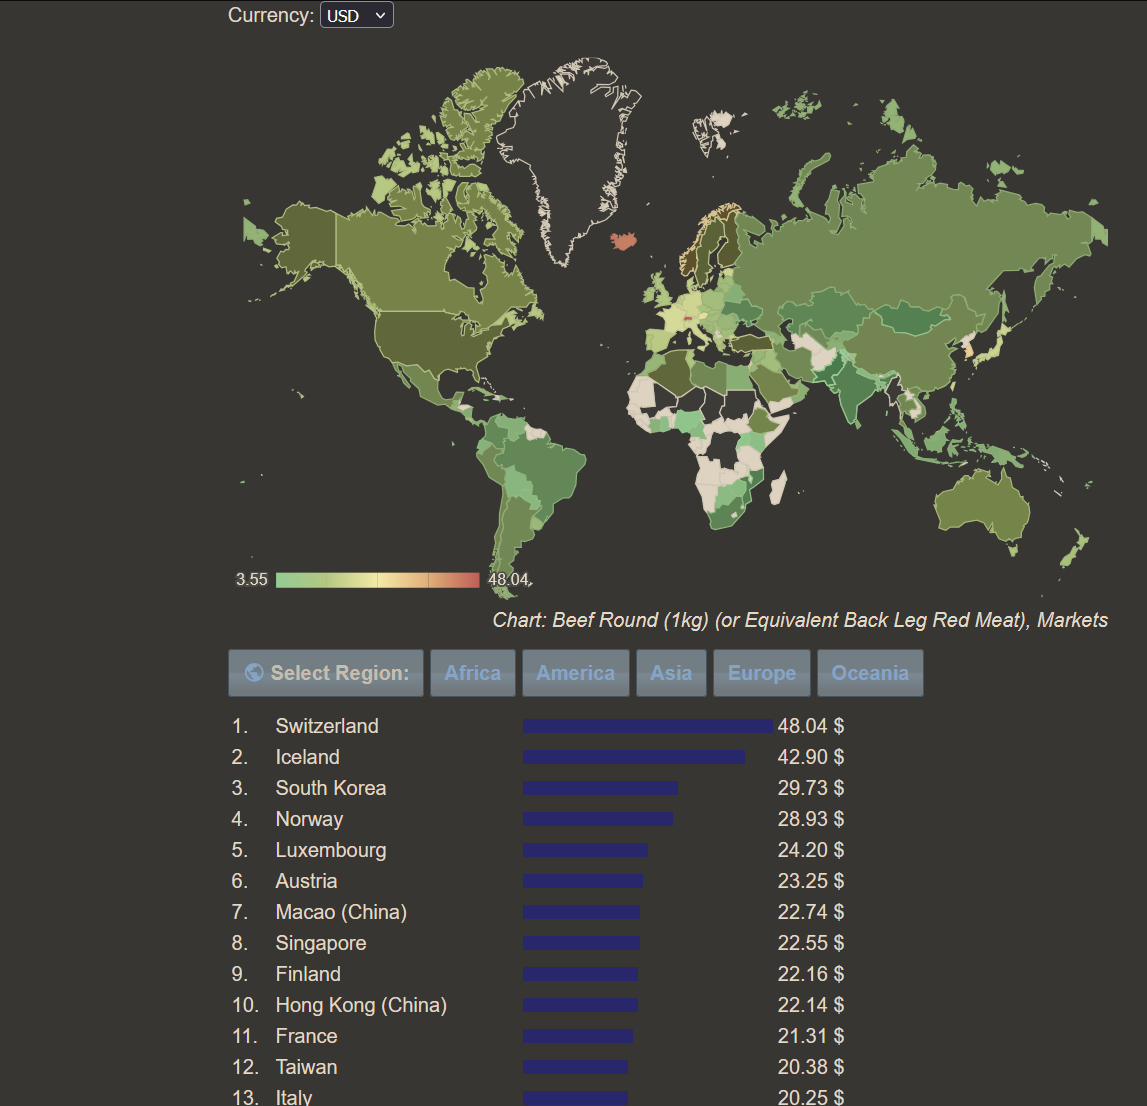
Task: Click Taiwan in the ranking list
Action: pos(307,1067)
